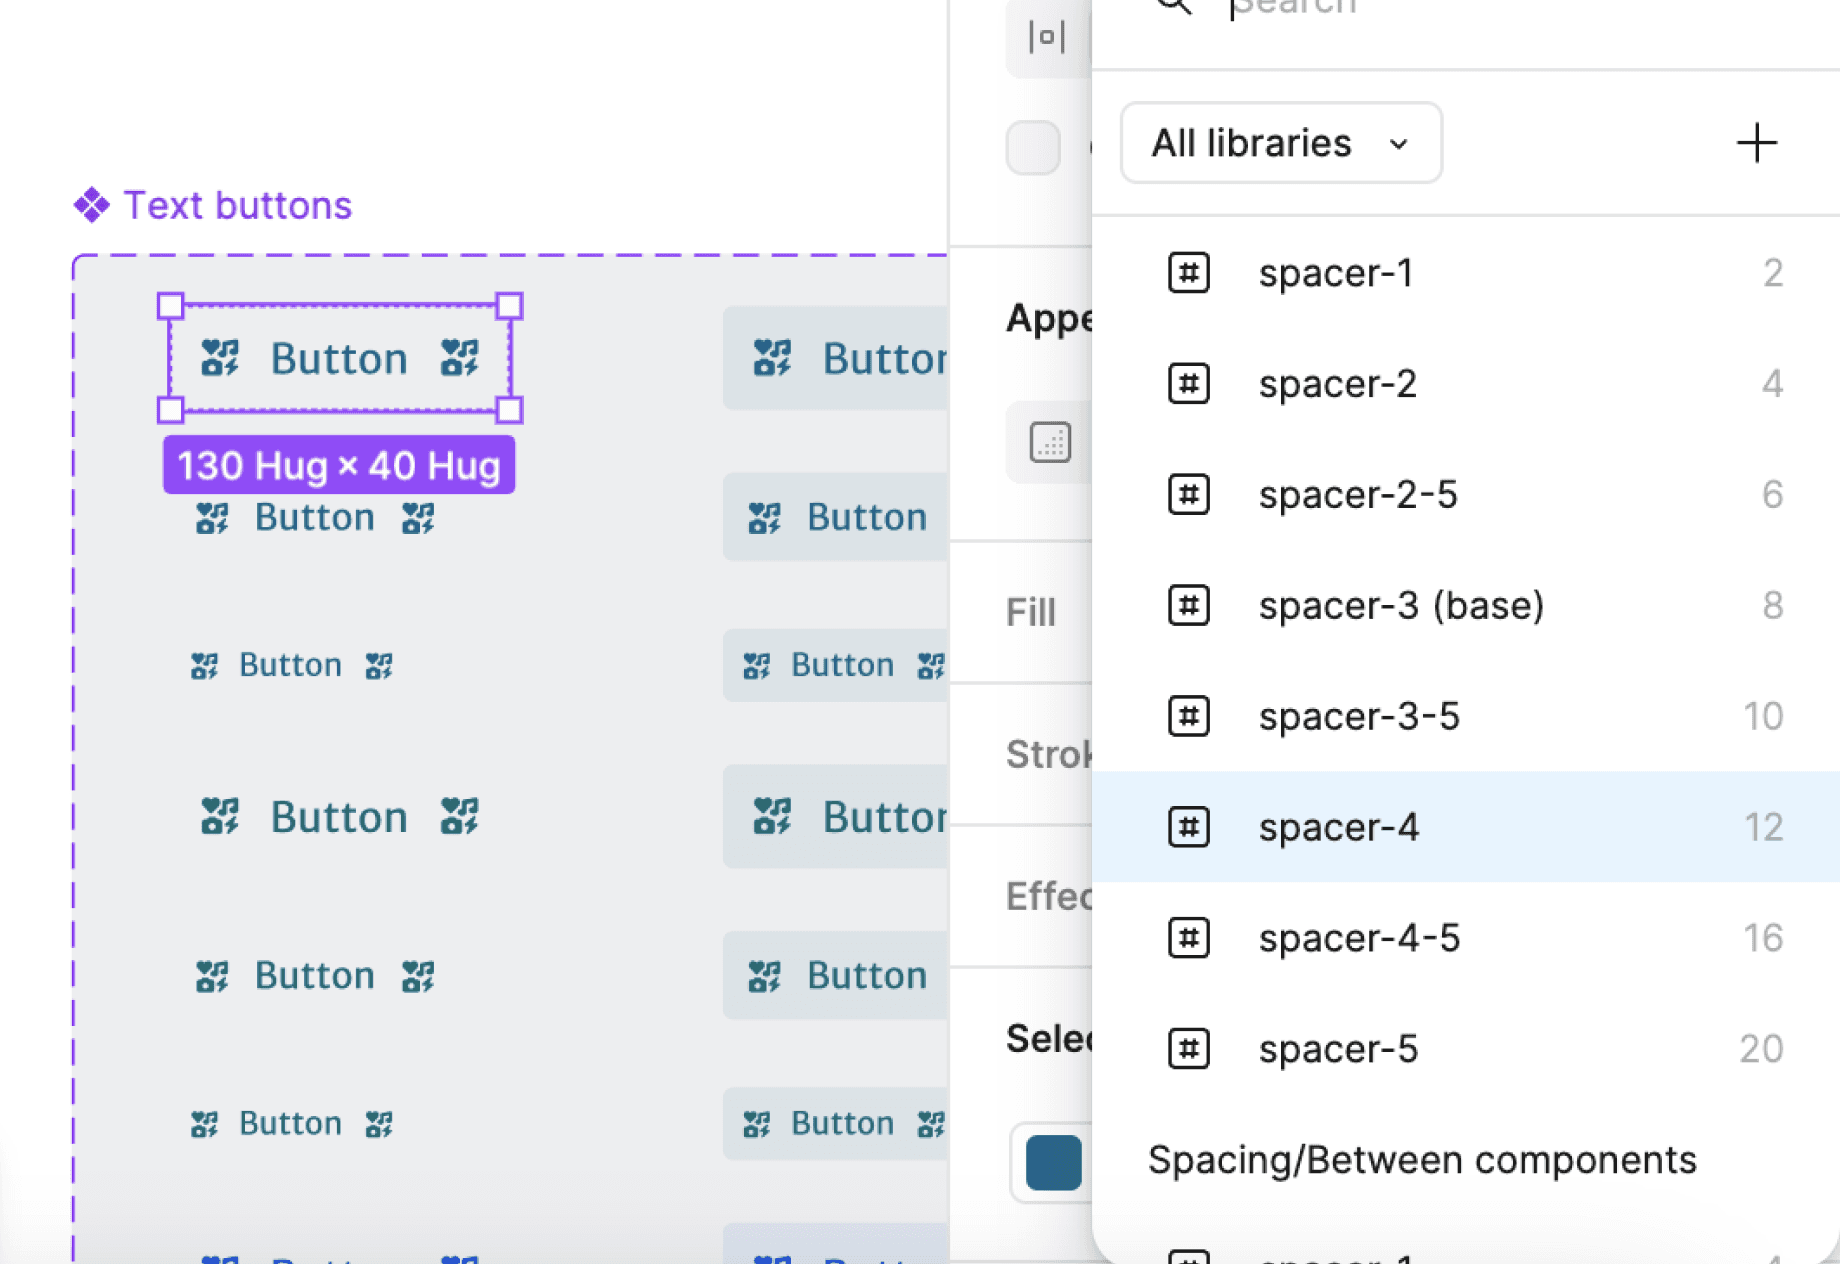
Task: Select the spacer-1 variable with value 2
Action: click(x=1466, y=273)
